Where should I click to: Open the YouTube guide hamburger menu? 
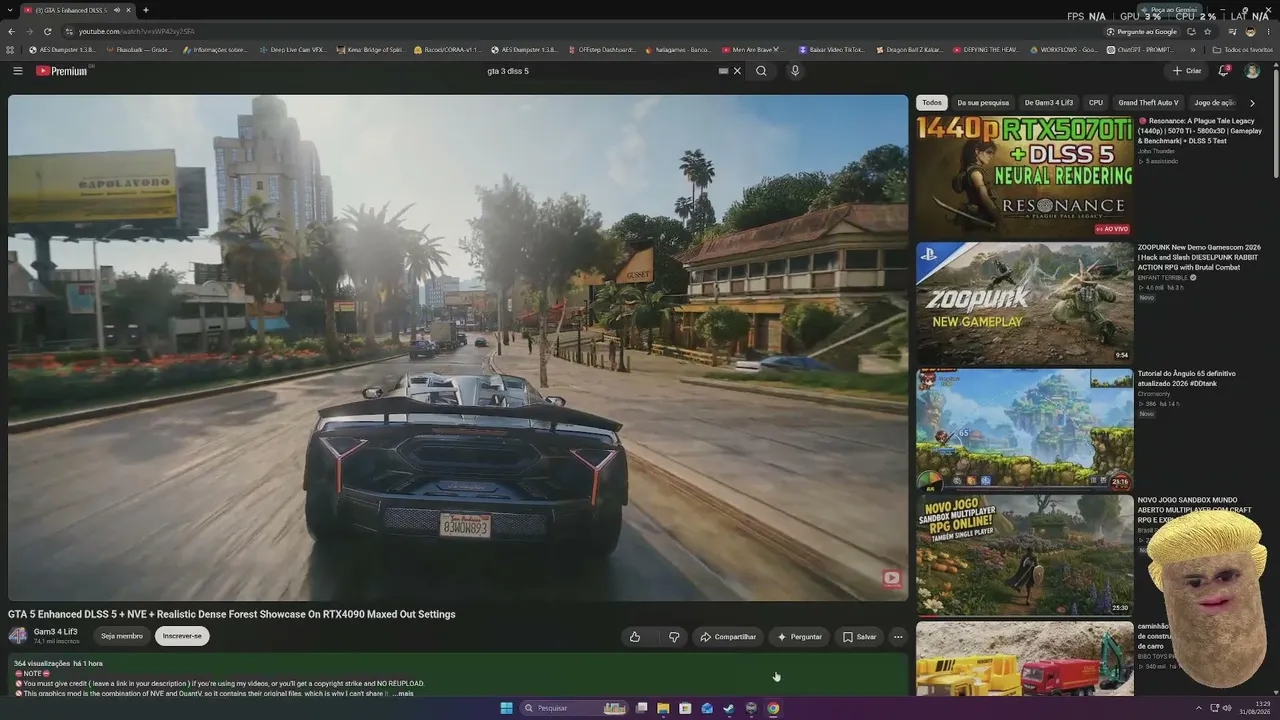coord(17,71)
